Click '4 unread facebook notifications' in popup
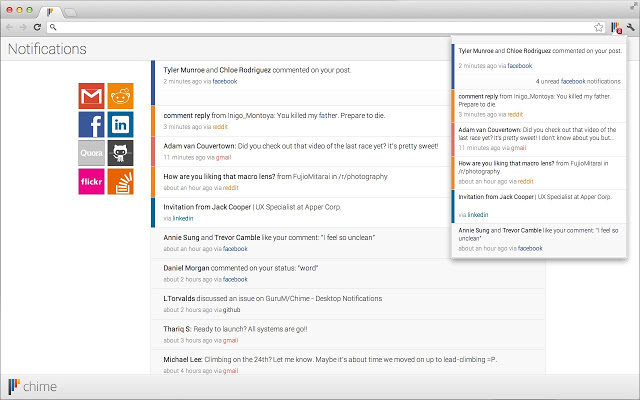Screen dimensions: 640x400 [578, 81]
